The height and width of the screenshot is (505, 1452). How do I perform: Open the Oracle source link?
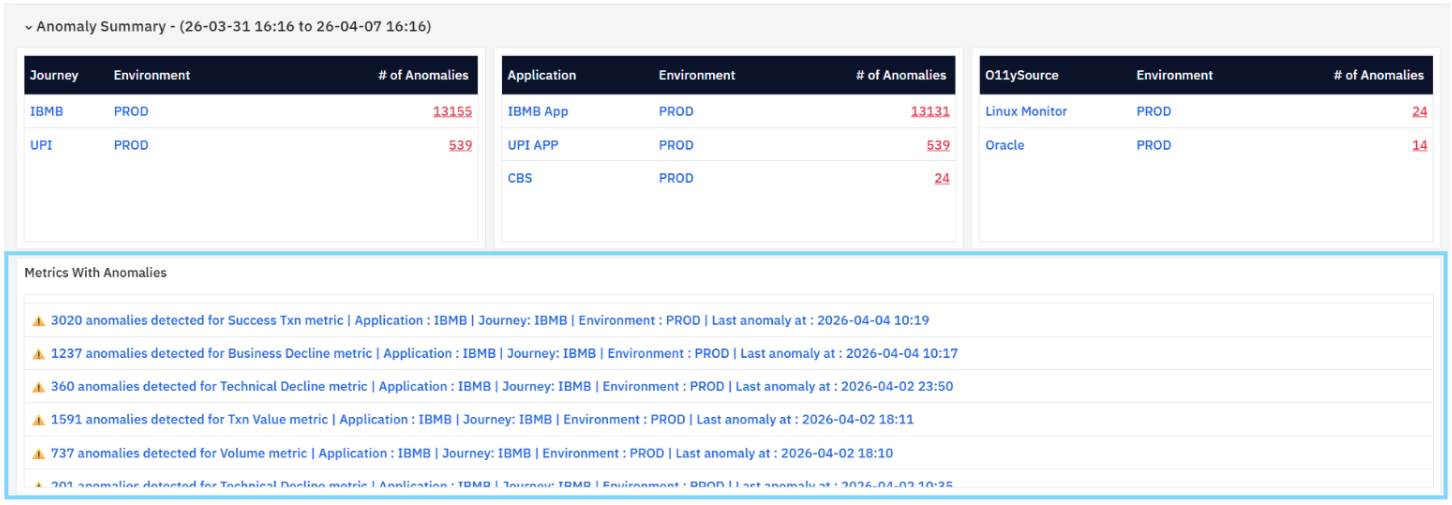pos(1005,145)
